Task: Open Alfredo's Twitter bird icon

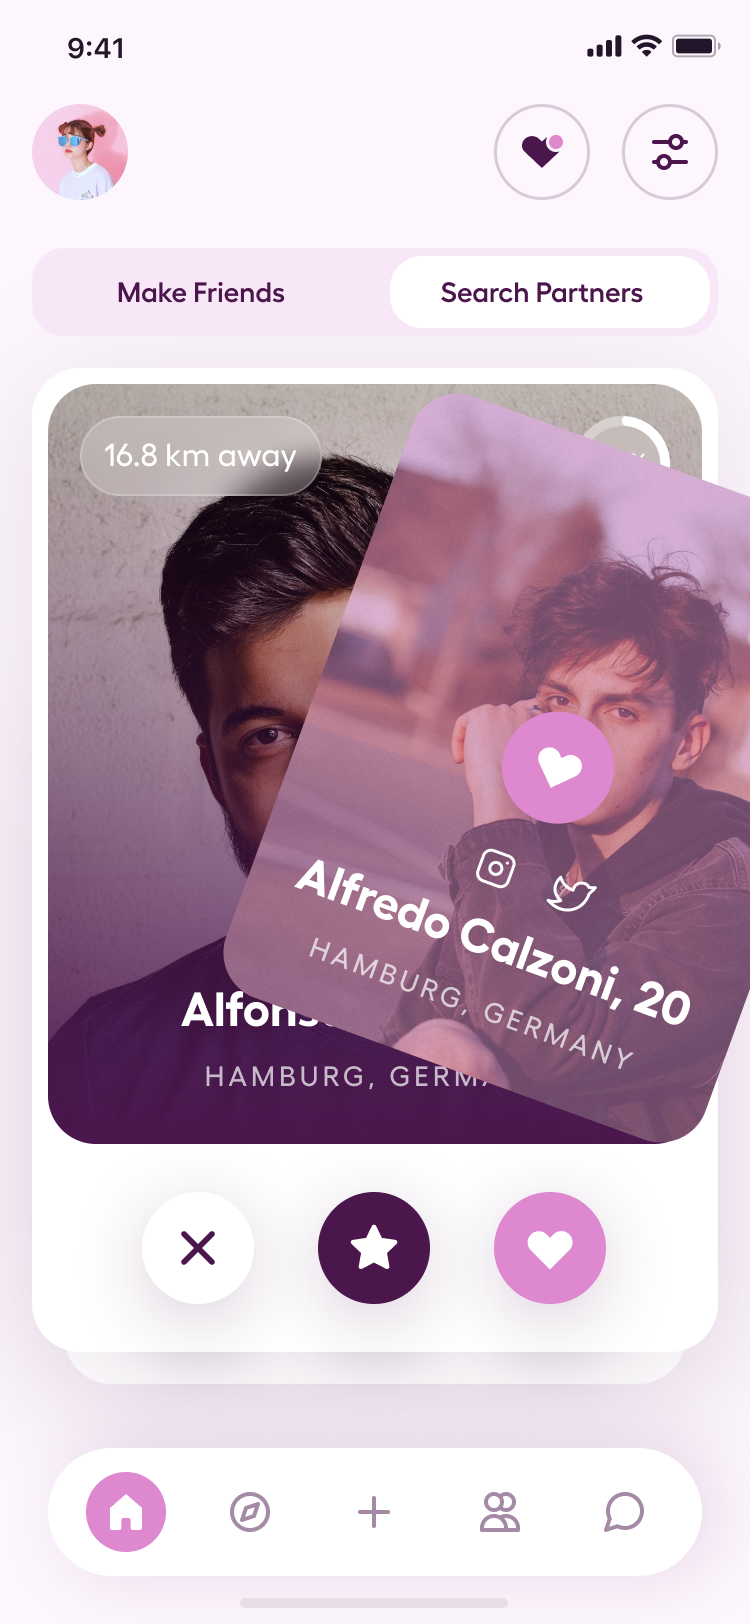Action: point(571,892)
